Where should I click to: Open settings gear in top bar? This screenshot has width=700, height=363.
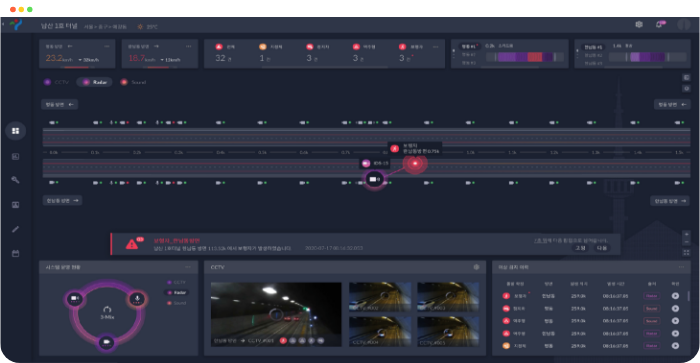click(x=639, y=25)
